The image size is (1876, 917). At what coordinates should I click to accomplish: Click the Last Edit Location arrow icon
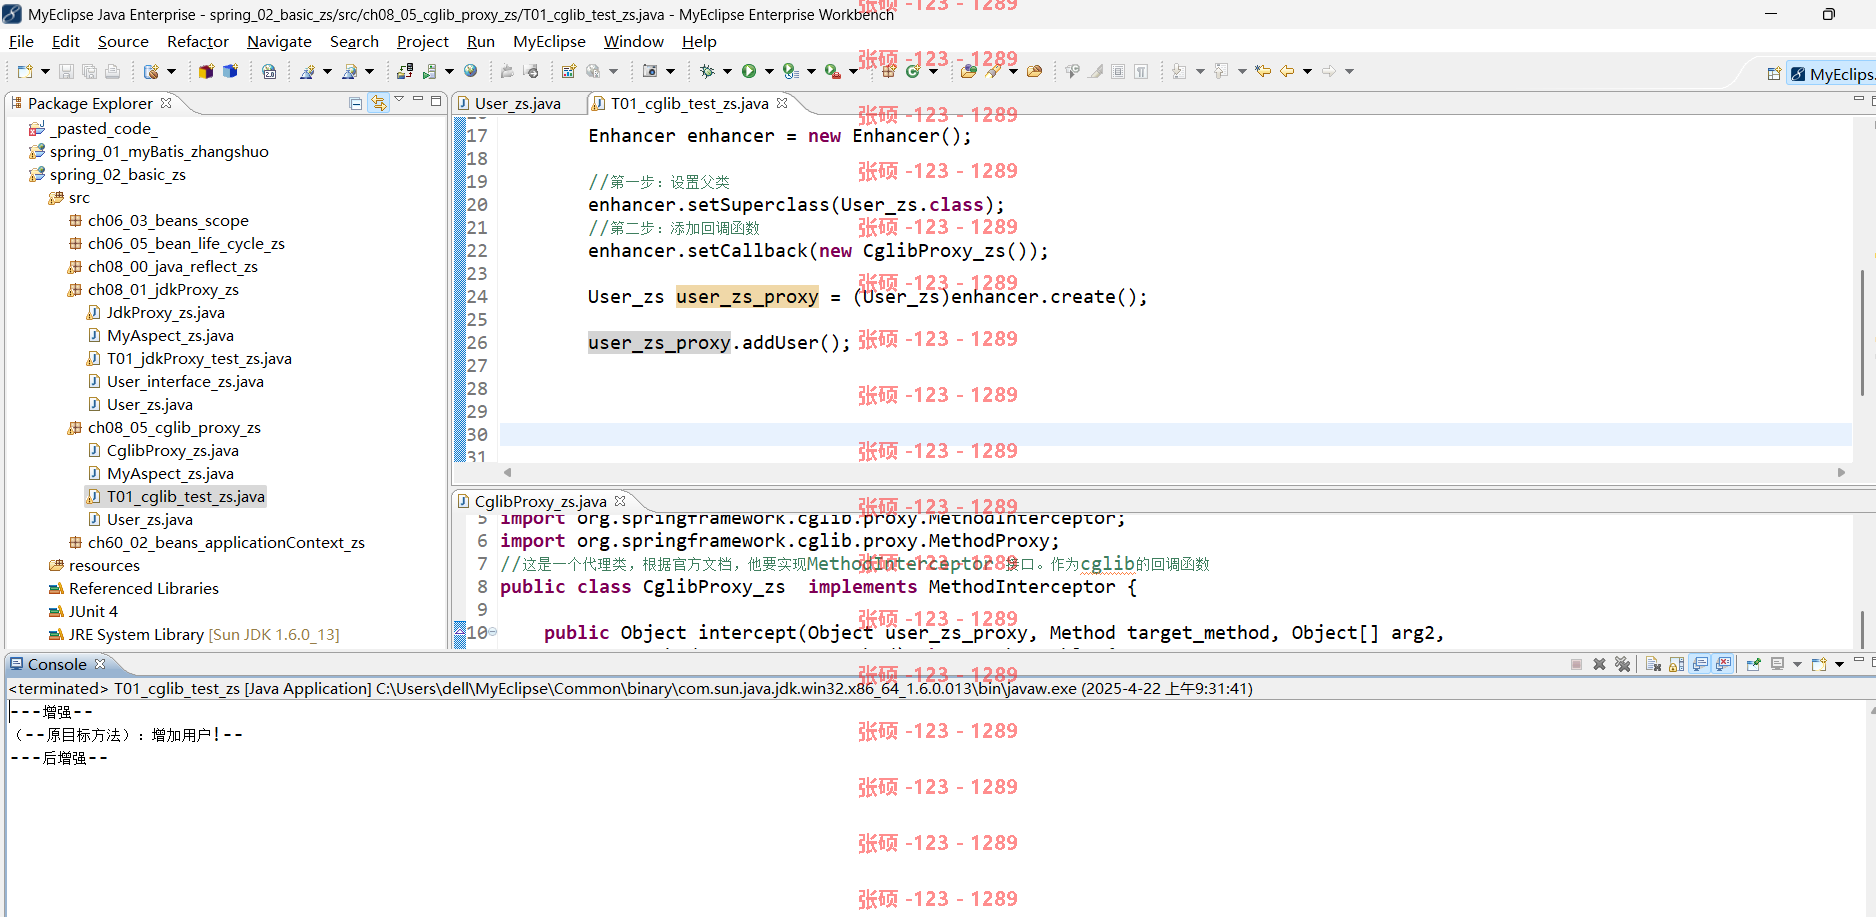point(1264,71)
